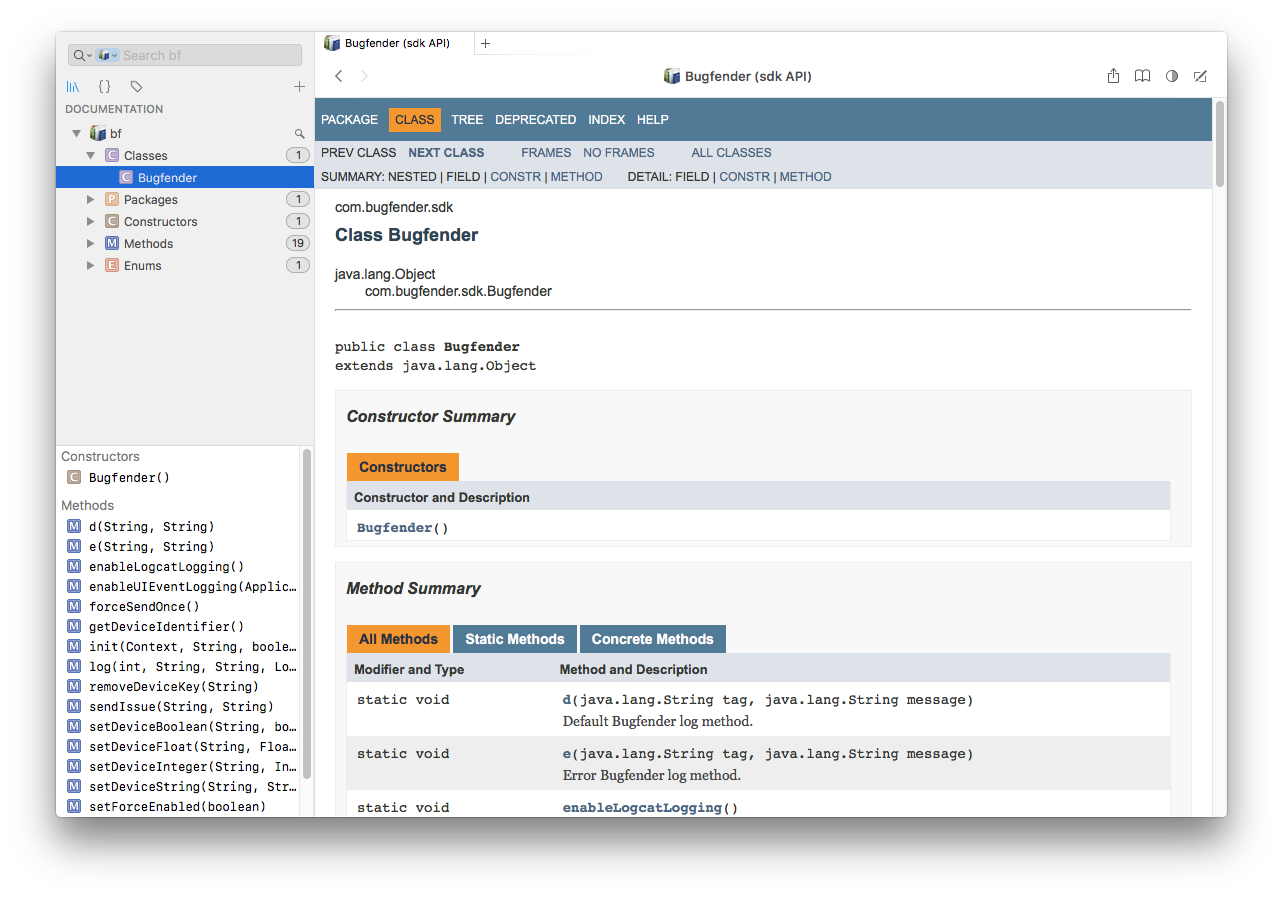Viewport: 1283px width, 897px height.
Task: Click the E icon beside Enums
Action: [112, 265]
